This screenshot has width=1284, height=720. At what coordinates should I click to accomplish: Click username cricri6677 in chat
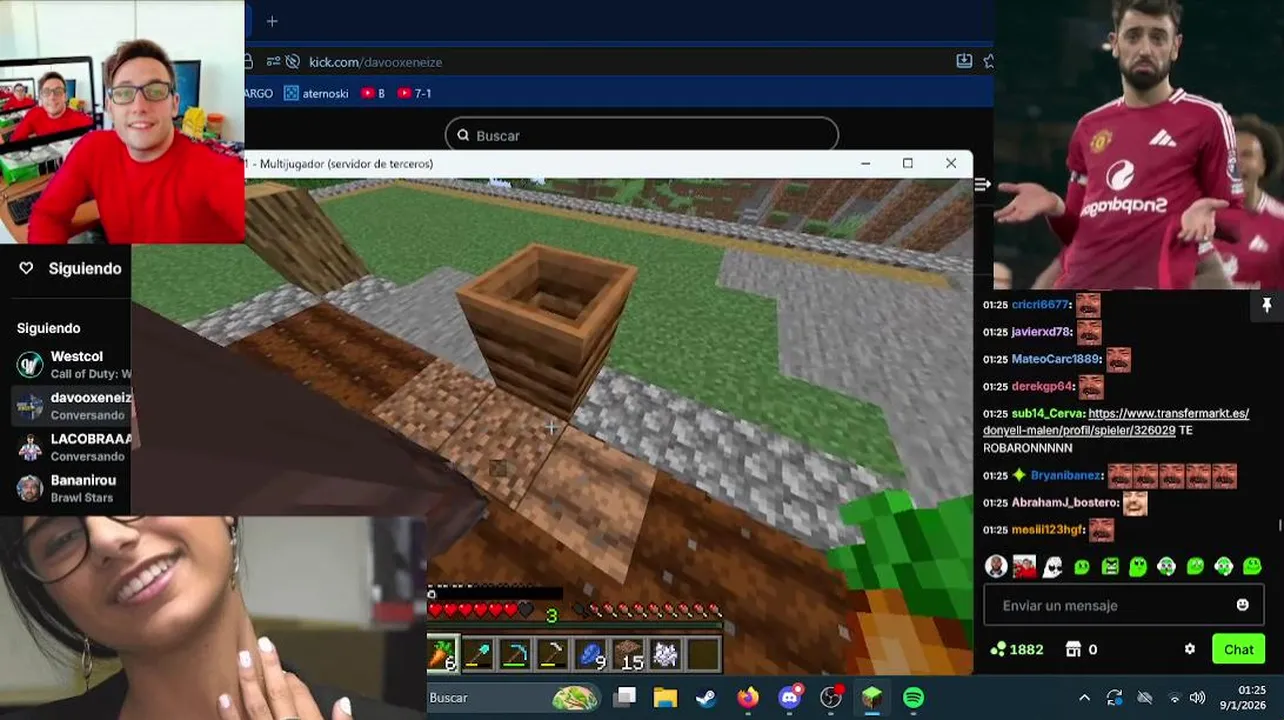click(1040, 304)
